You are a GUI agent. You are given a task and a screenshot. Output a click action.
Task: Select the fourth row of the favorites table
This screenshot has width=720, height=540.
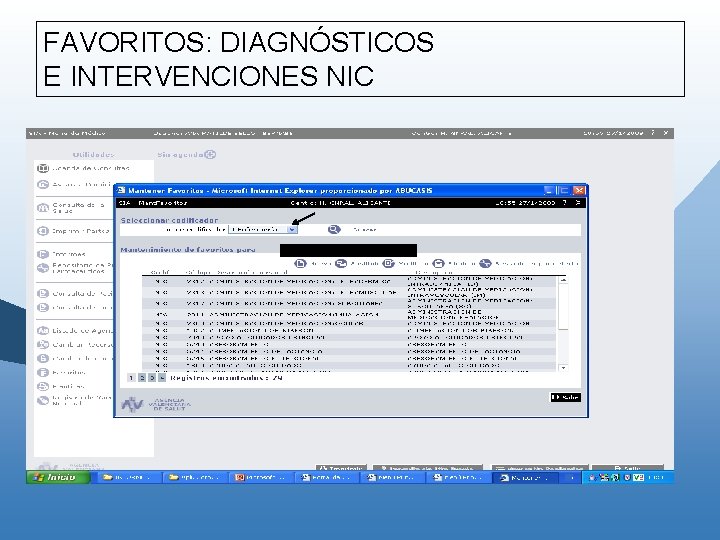[349, 315]
